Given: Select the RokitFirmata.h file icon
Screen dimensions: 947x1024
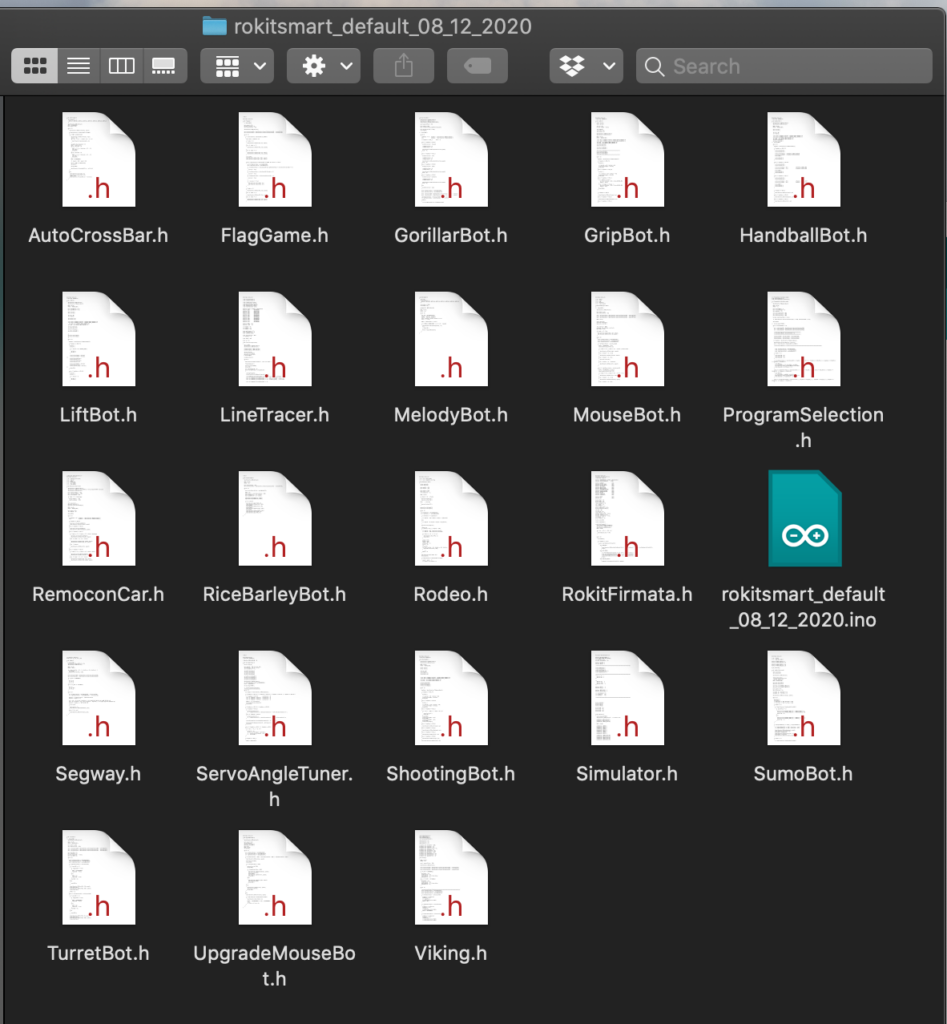Looking at the screenshot, I should pos(627,519).
